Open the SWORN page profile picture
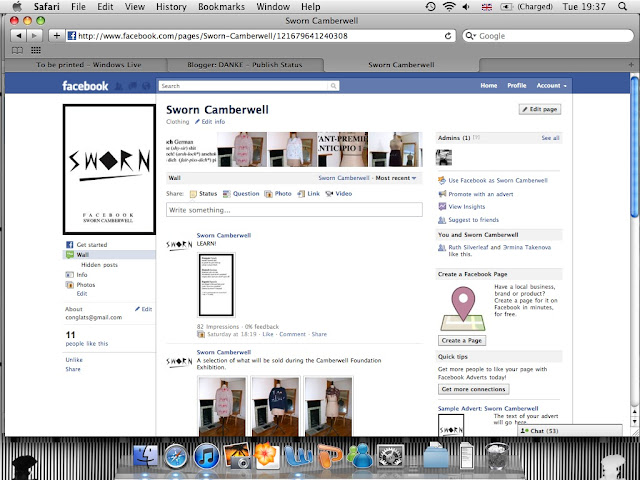The height and width of the screenshot is (480, 640). (x=109, y=169)
